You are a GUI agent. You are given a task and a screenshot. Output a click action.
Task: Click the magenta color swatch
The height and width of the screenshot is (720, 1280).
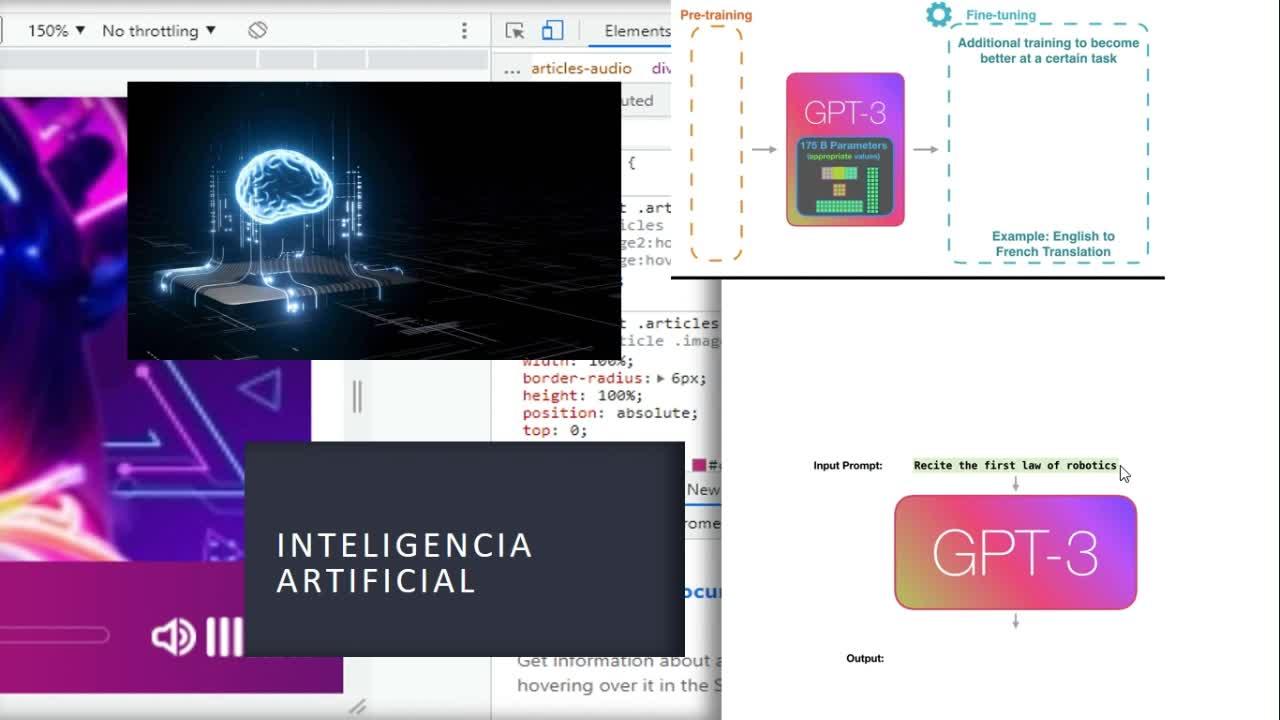tap(700, 465)
